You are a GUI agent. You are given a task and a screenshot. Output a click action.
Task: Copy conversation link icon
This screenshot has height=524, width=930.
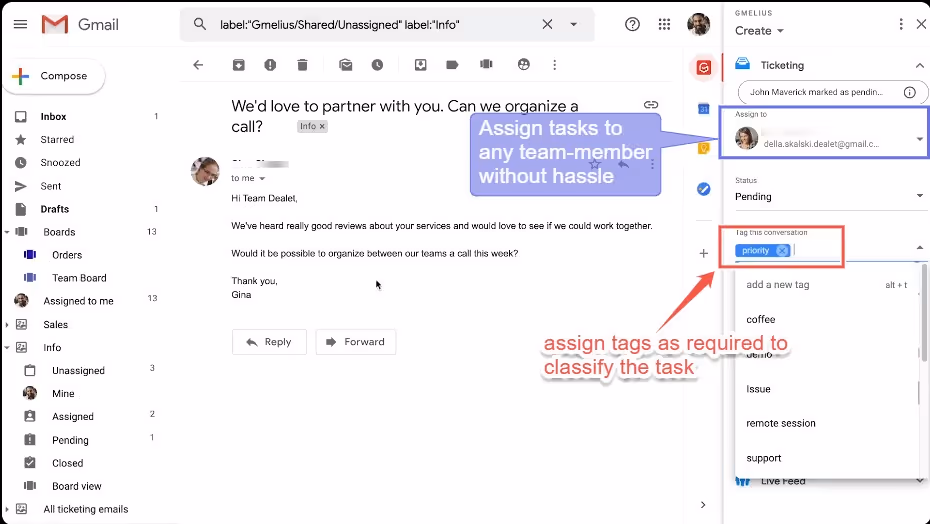pos(651,105)
